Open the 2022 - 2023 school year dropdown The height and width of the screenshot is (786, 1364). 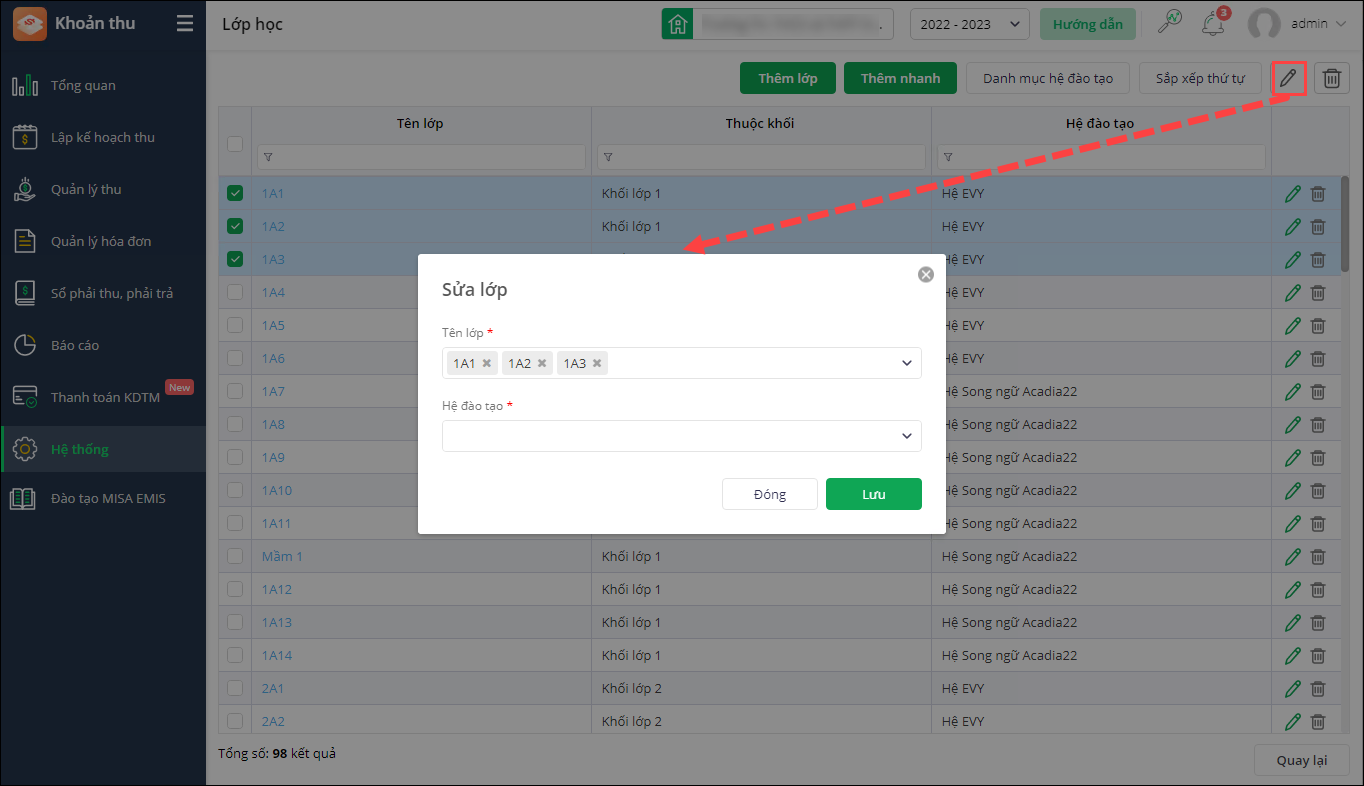(970, 25)
